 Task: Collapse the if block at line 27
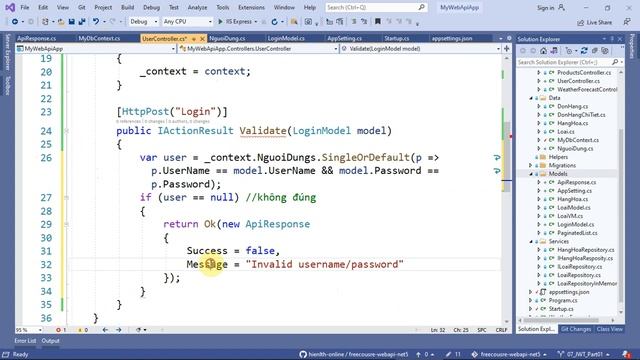(x=67, y=198)
